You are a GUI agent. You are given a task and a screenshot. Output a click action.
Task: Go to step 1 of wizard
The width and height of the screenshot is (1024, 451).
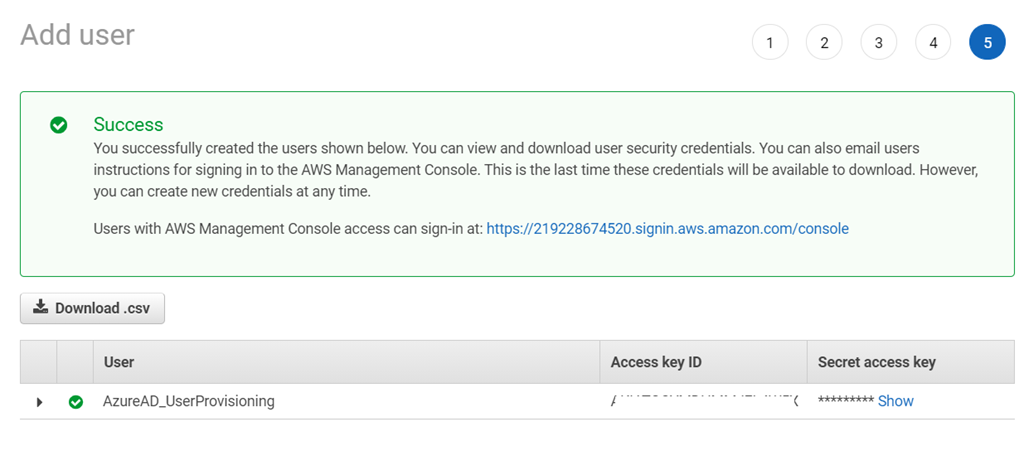[769, 42]
